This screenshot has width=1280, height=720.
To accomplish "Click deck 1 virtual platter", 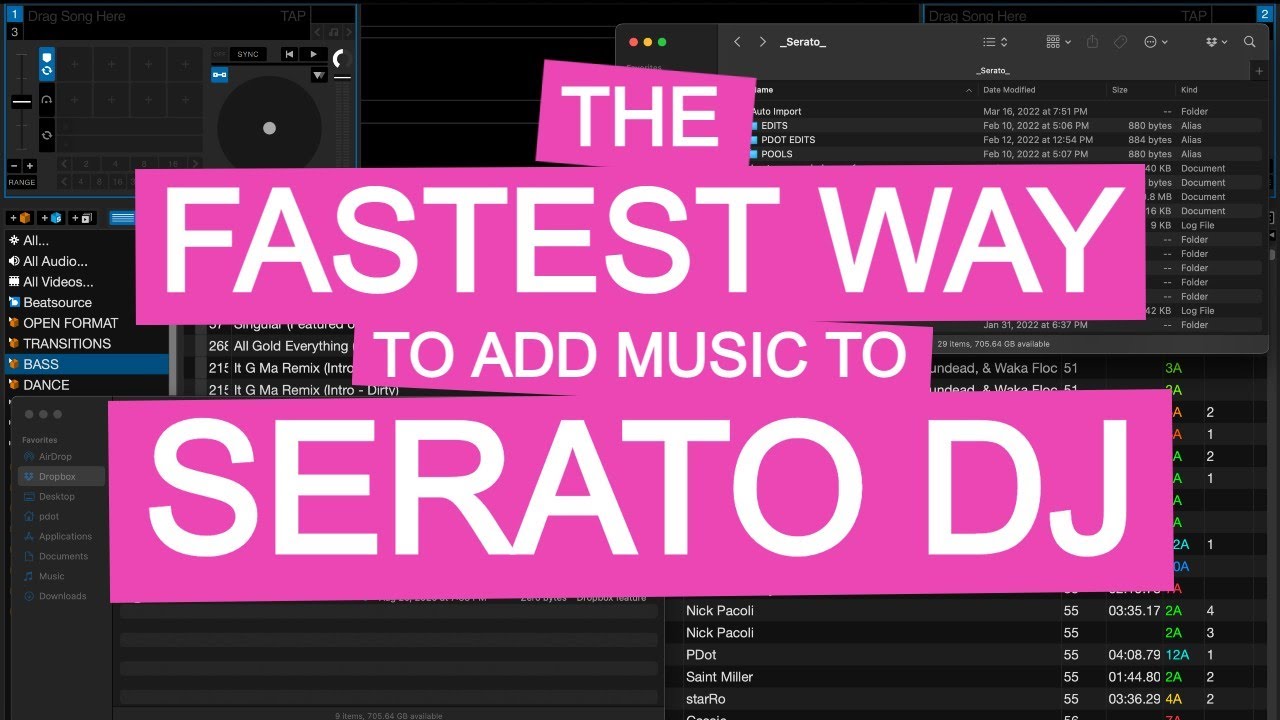I will [x=269, y=128].
